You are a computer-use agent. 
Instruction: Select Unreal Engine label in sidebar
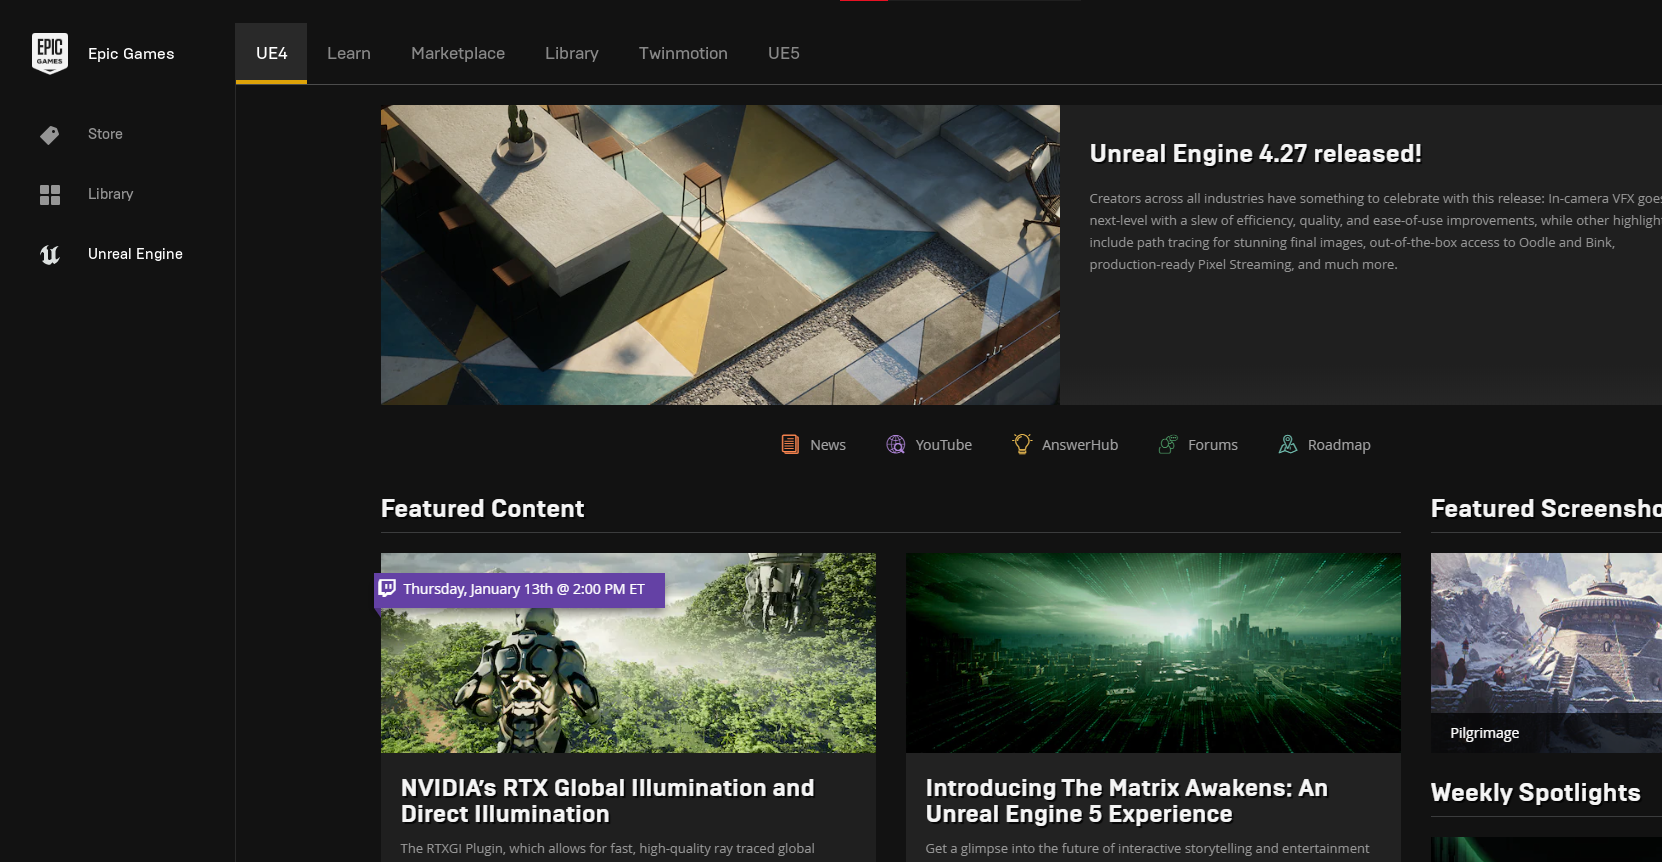pyautogui.click(x=135, y=254)
